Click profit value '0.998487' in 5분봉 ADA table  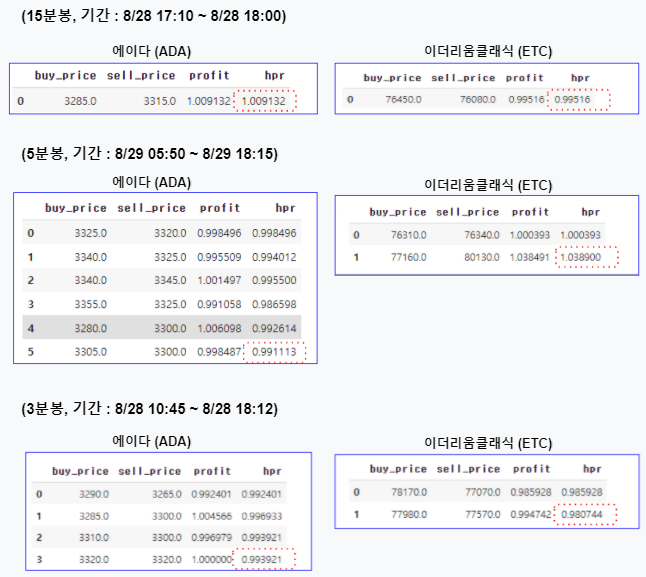pos(219,352)
